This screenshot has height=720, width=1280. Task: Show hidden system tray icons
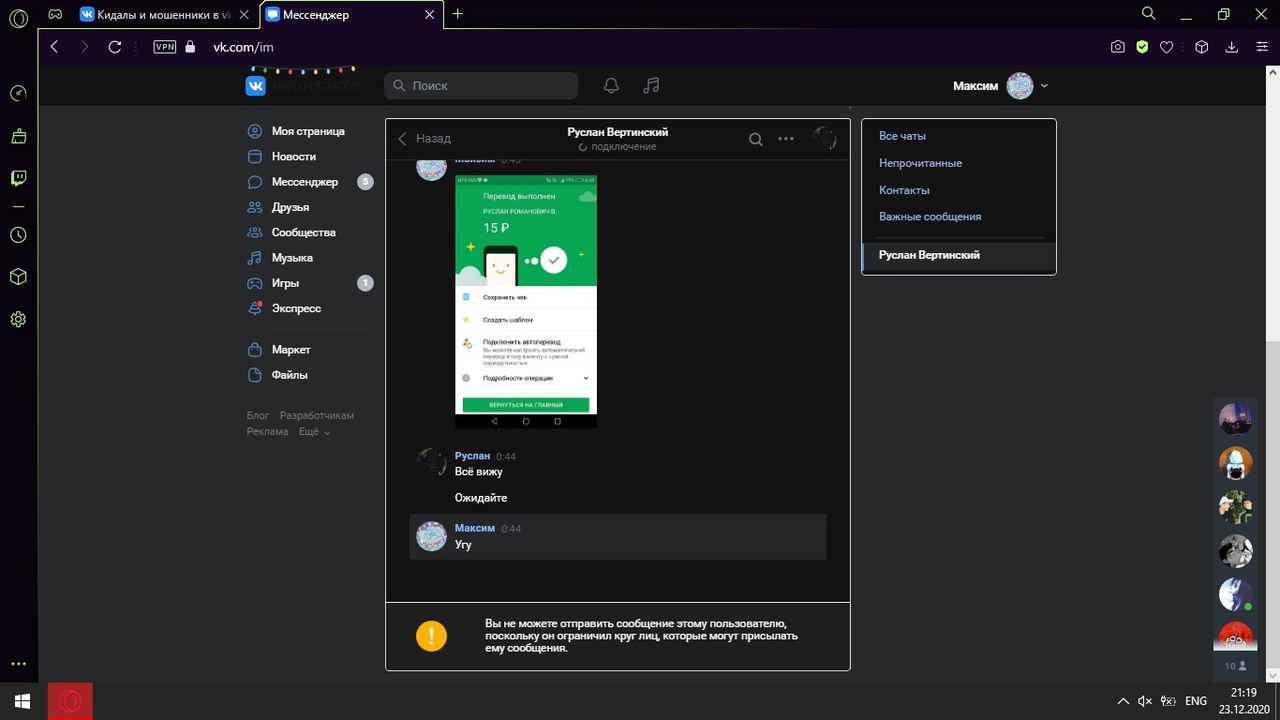click(1123, 701)
